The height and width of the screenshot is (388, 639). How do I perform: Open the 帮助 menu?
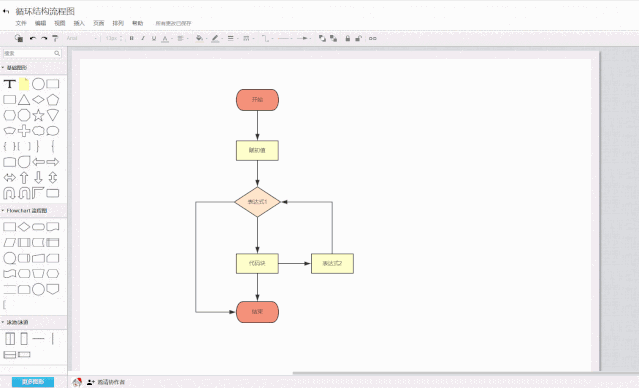pyautogui.click(x=137, y=23)
